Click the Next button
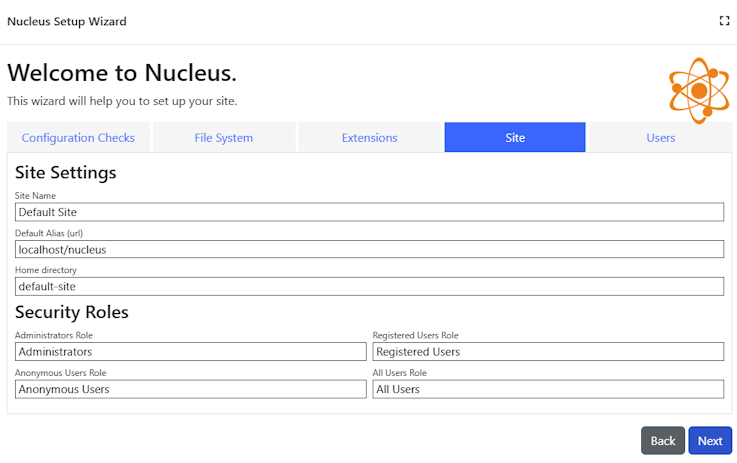 click(x=710, y=441)
